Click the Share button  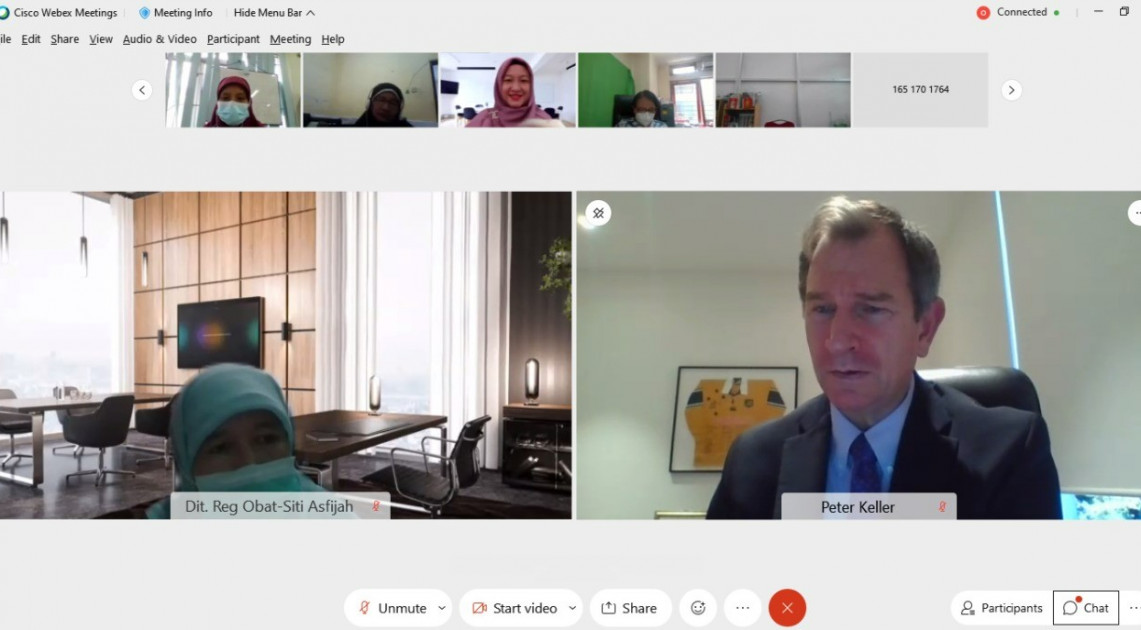coord(630,608)
